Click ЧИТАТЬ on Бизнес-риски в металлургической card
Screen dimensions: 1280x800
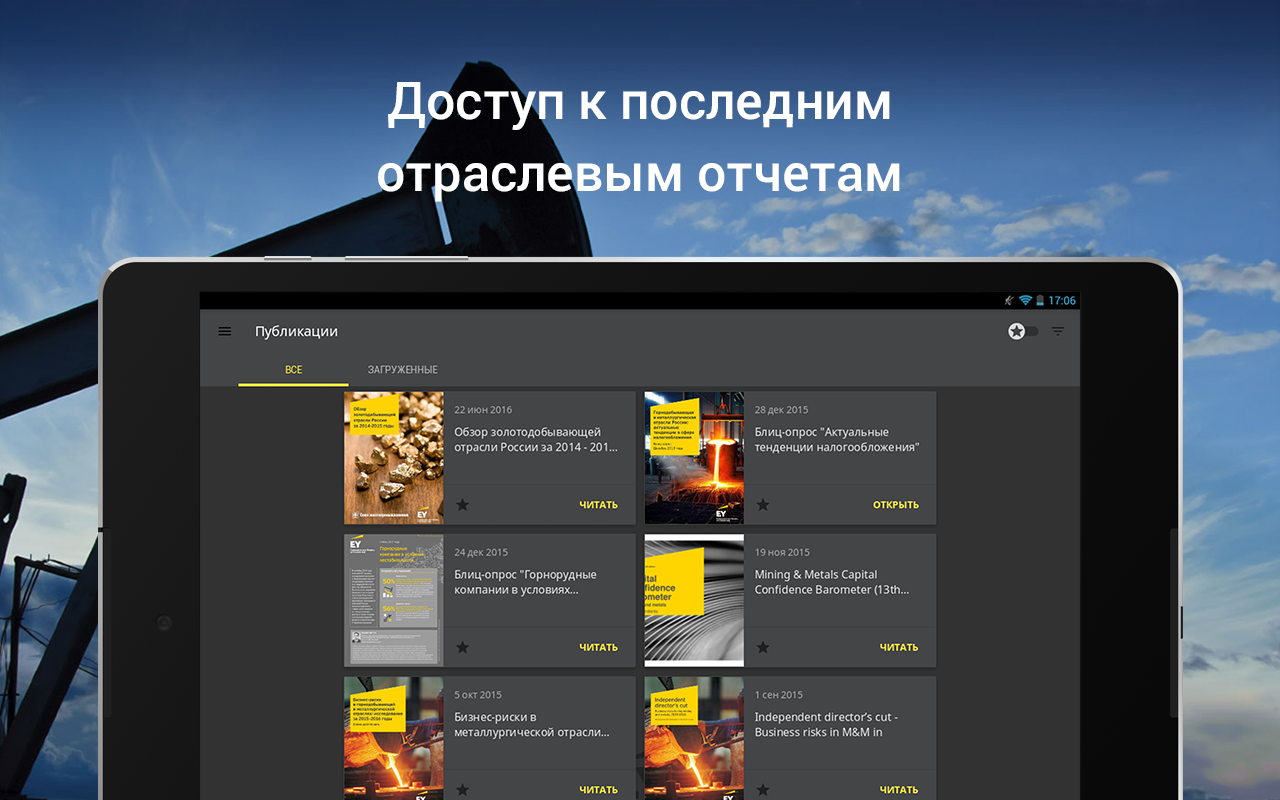pos(598,790)
